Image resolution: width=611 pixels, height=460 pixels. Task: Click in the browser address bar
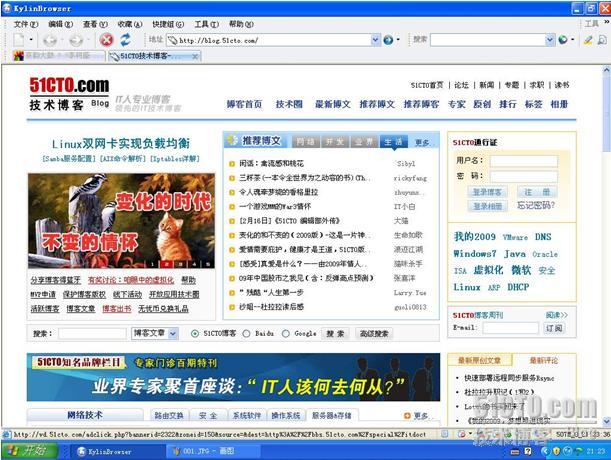269,40
